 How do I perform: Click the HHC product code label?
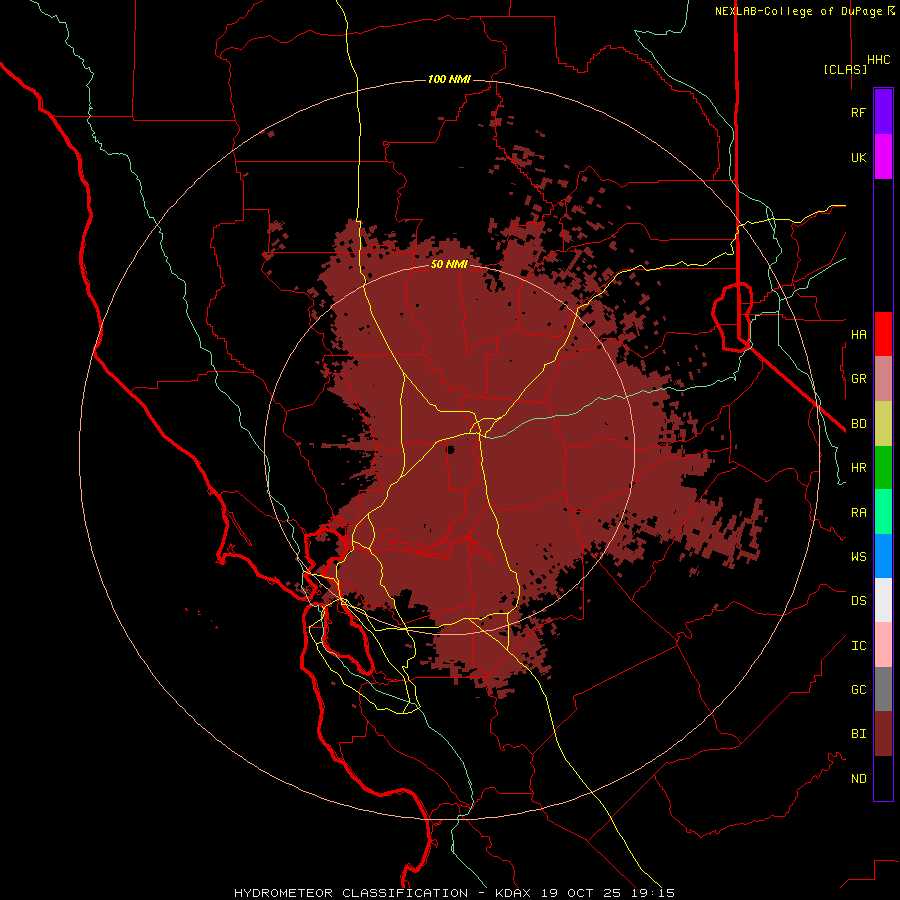coord(878,60)
